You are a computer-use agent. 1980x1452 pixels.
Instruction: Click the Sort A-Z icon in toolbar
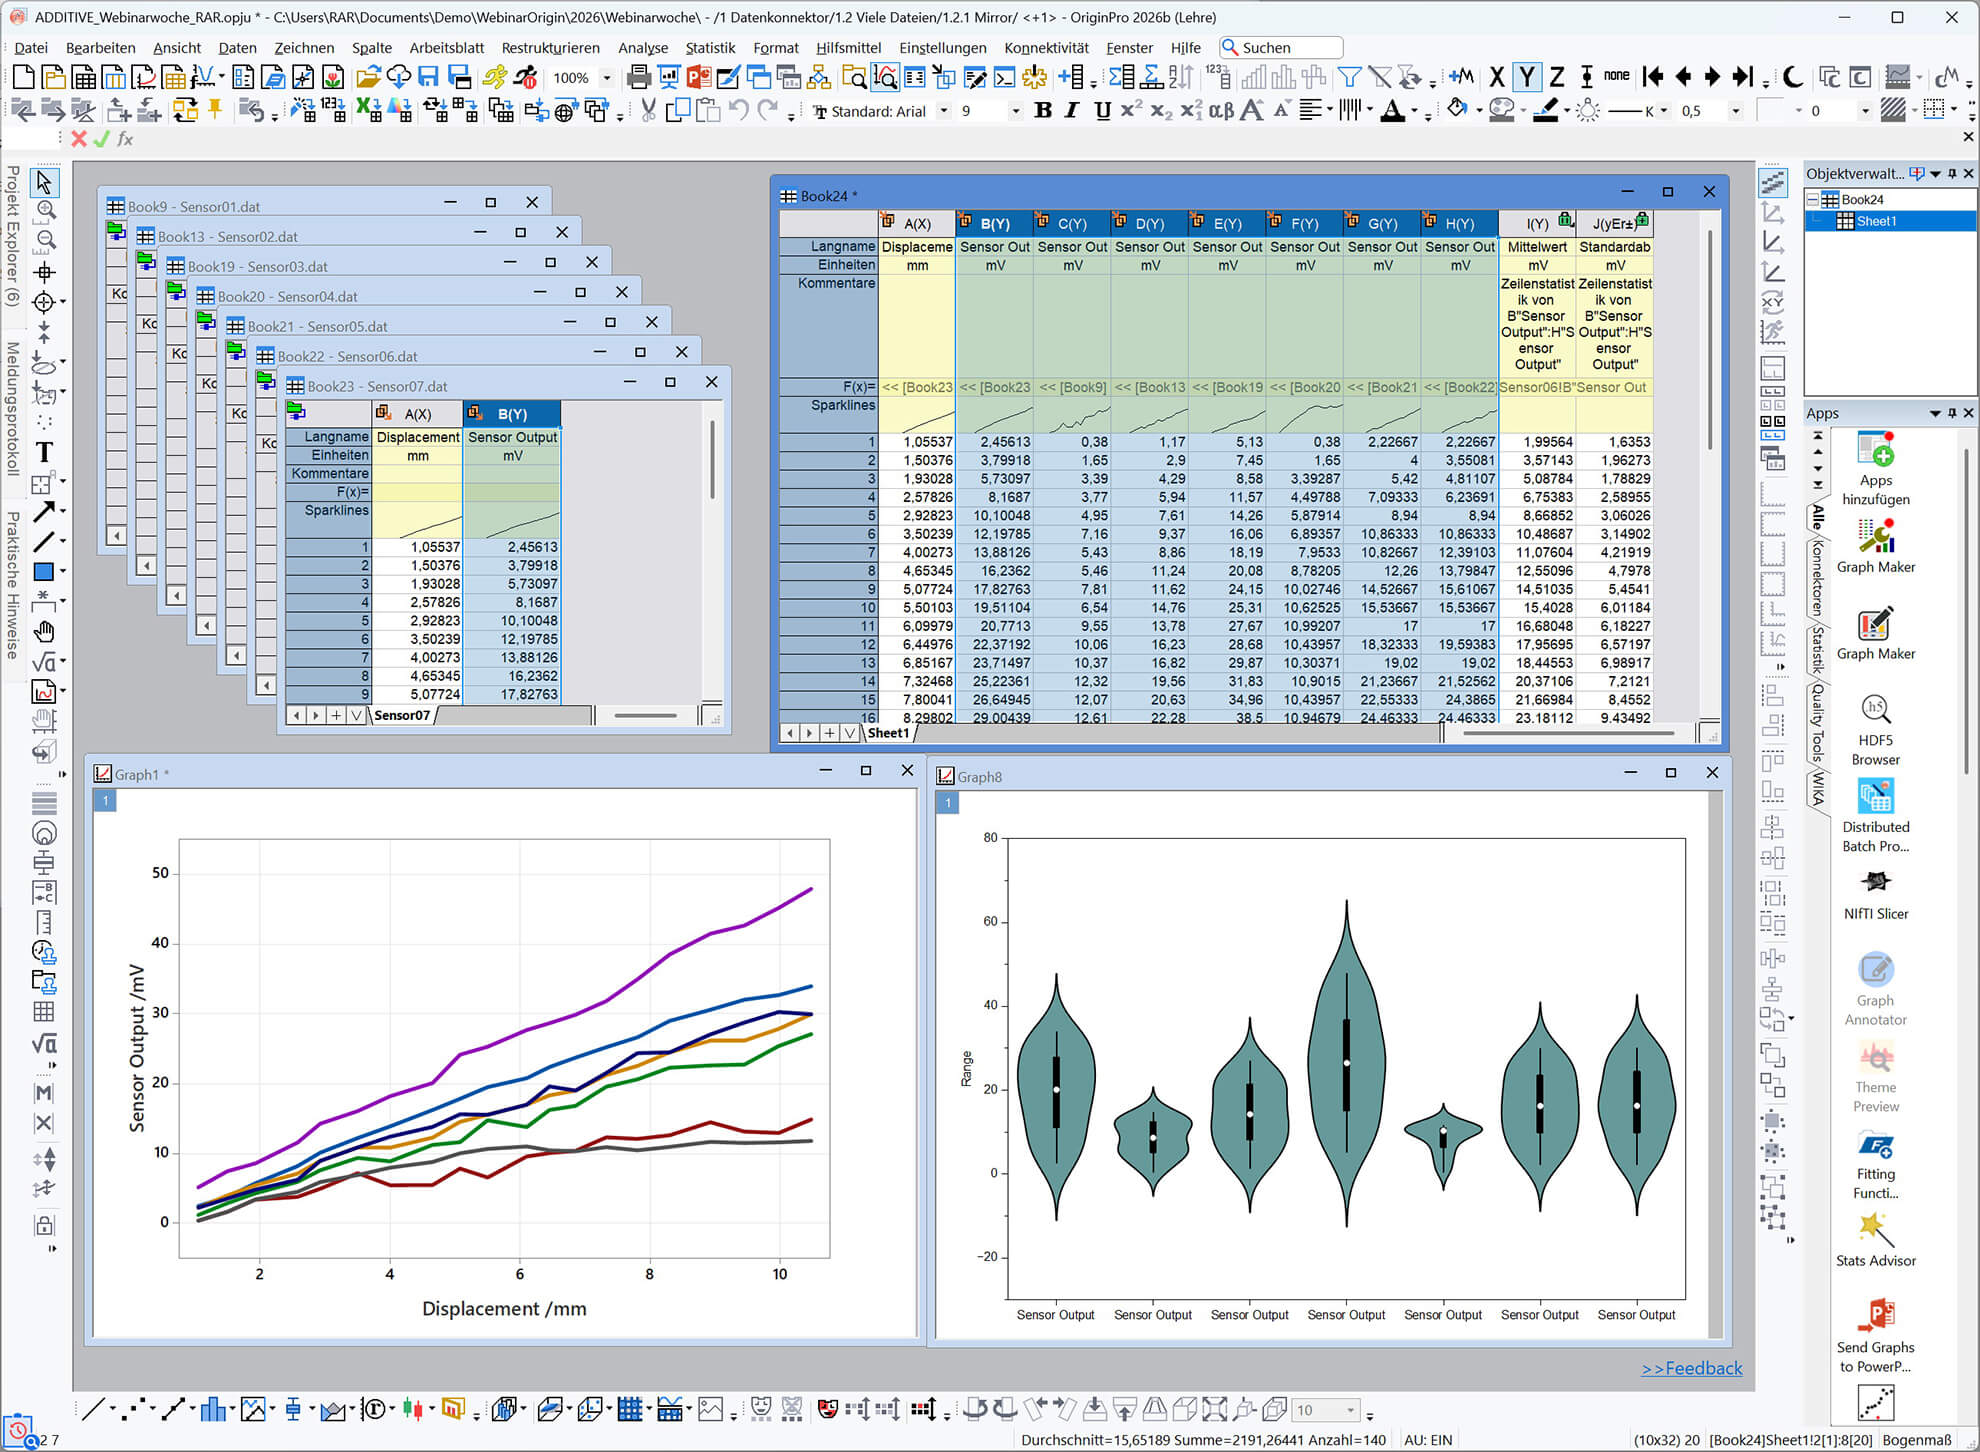pyautogui.click(x=1181, y=77)
